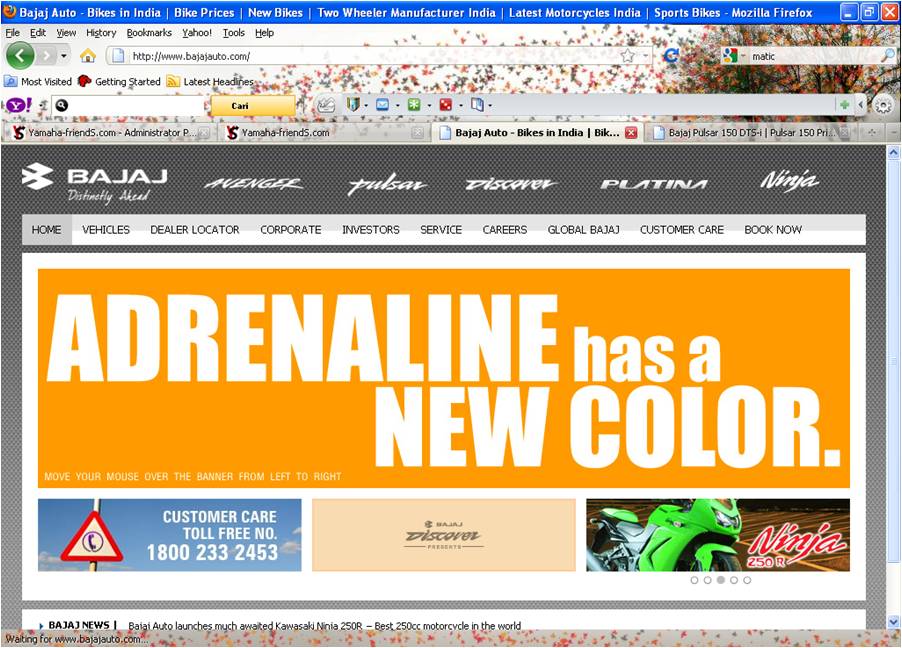
Task: Click the DEALER LOCATOR navigation link
Action: 195,230
